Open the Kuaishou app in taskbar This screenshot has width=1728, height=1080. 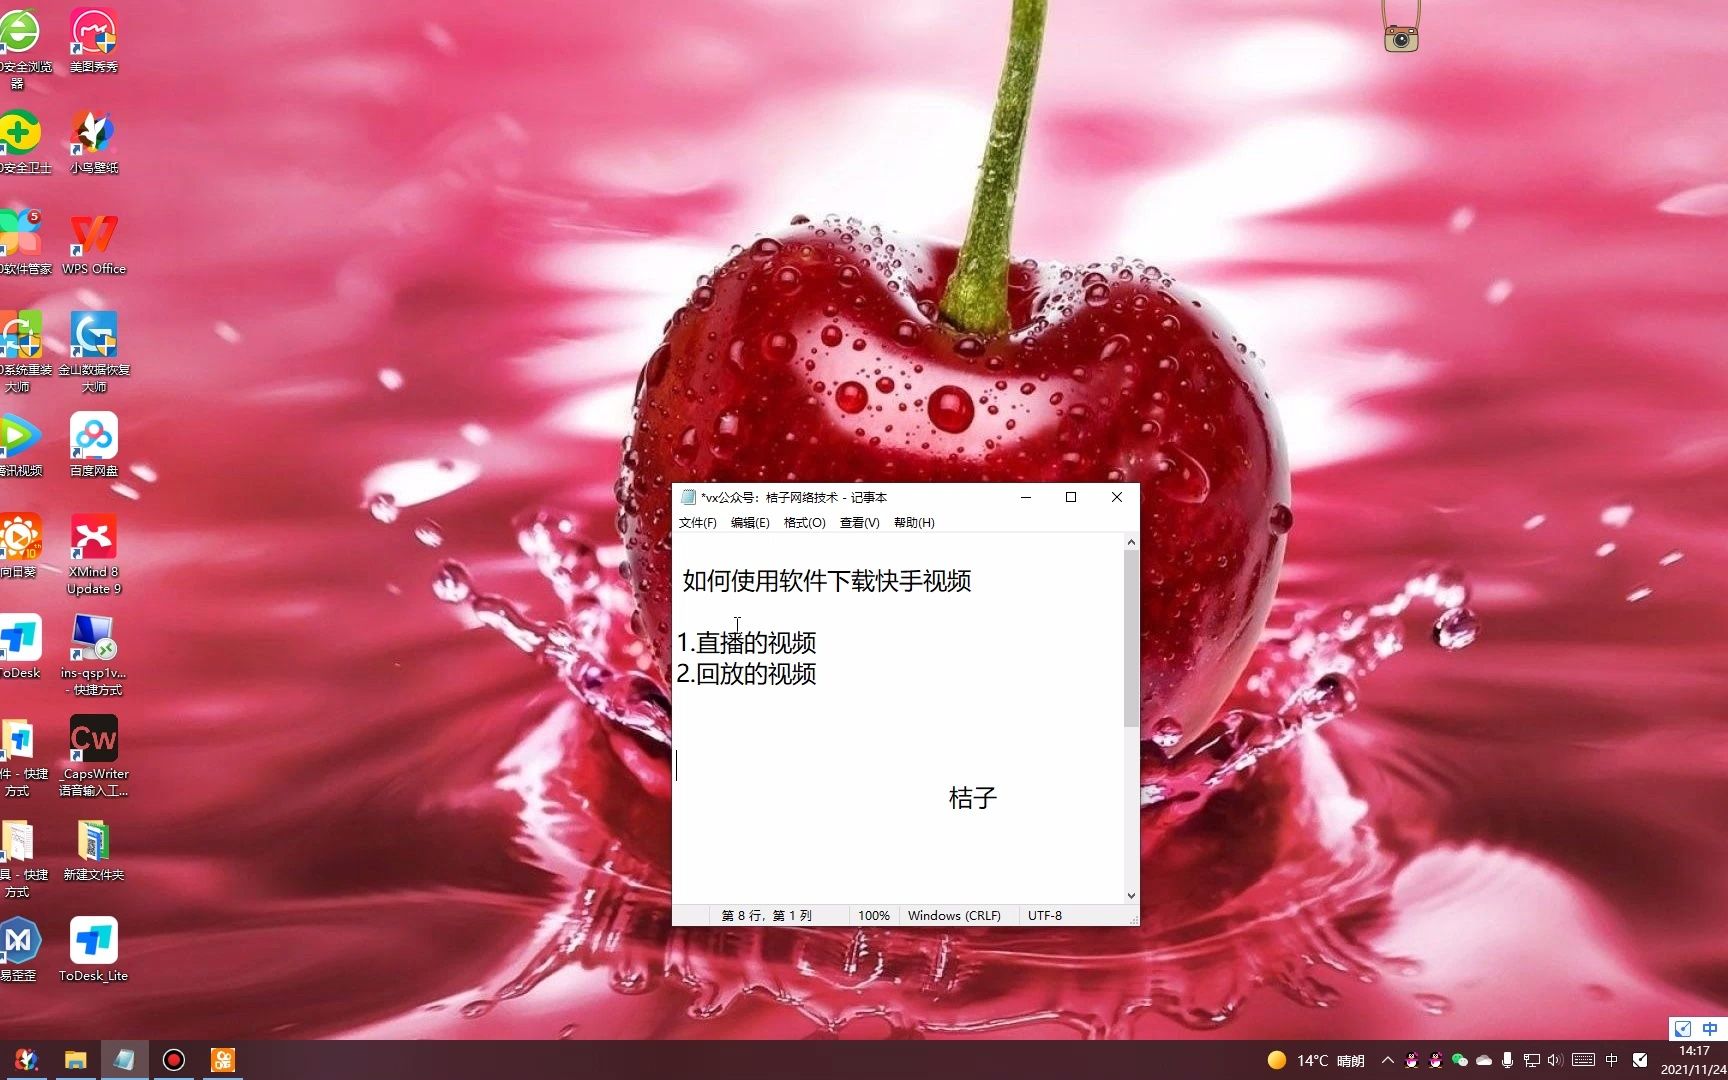coord(222,1060)
